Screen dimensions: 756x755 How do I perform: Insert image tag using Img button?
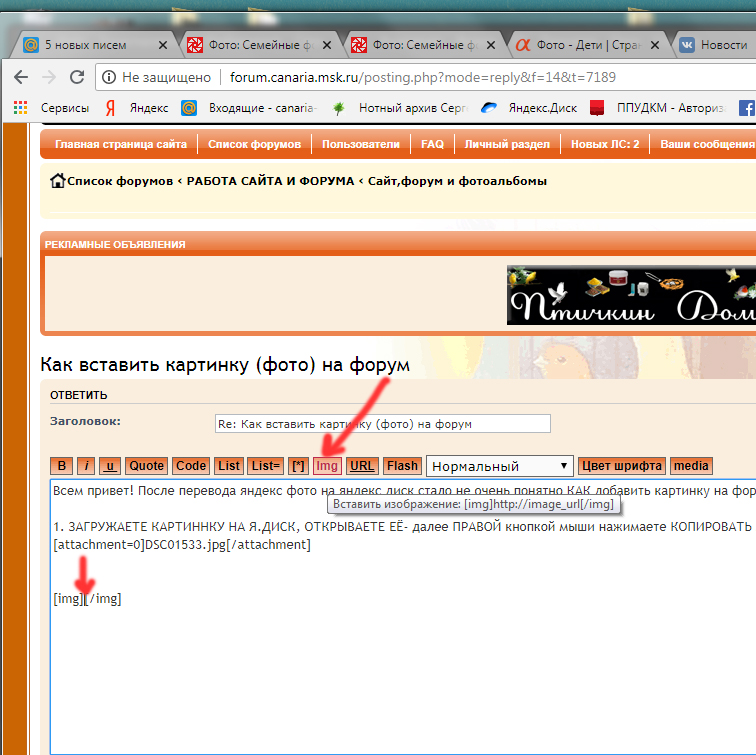(x=327, y=465)
